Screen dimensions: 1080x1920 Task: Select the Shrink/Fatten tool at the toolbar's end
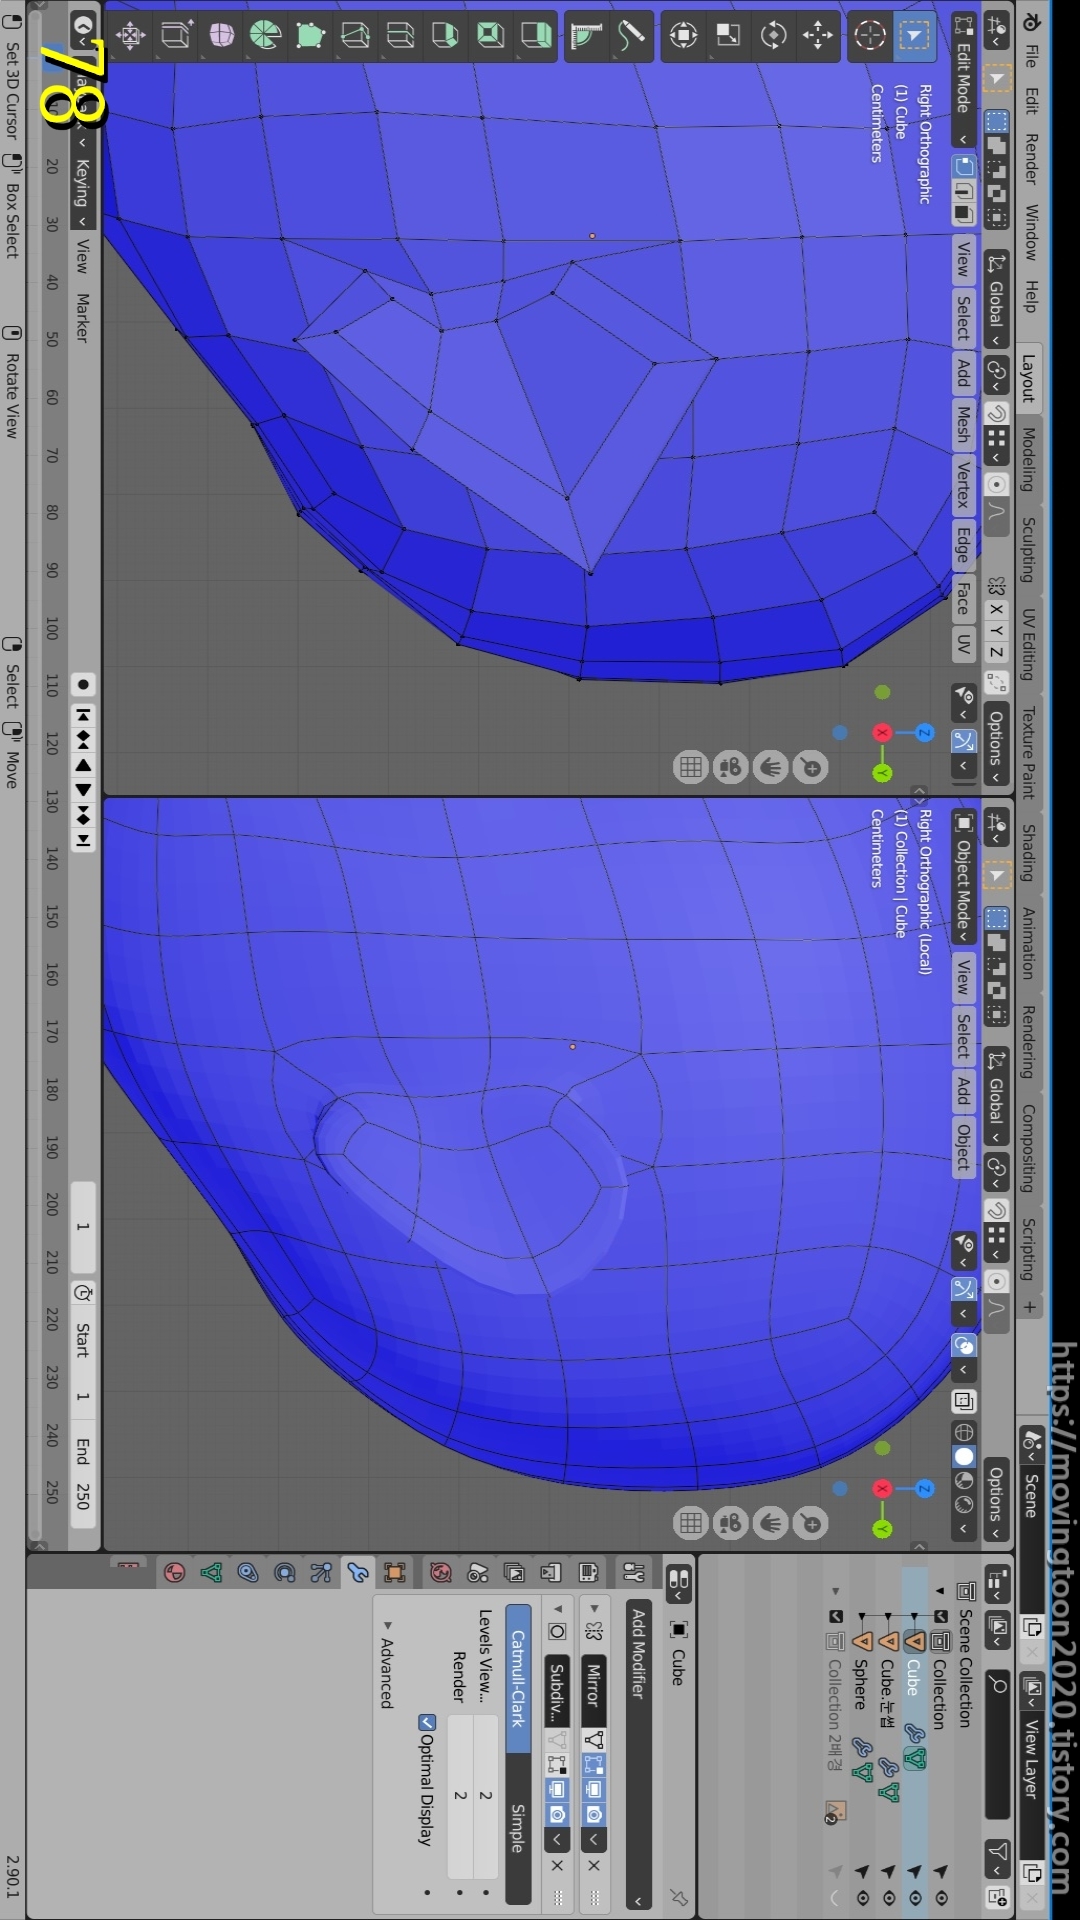pyautogui.click(x=131, y=36)
